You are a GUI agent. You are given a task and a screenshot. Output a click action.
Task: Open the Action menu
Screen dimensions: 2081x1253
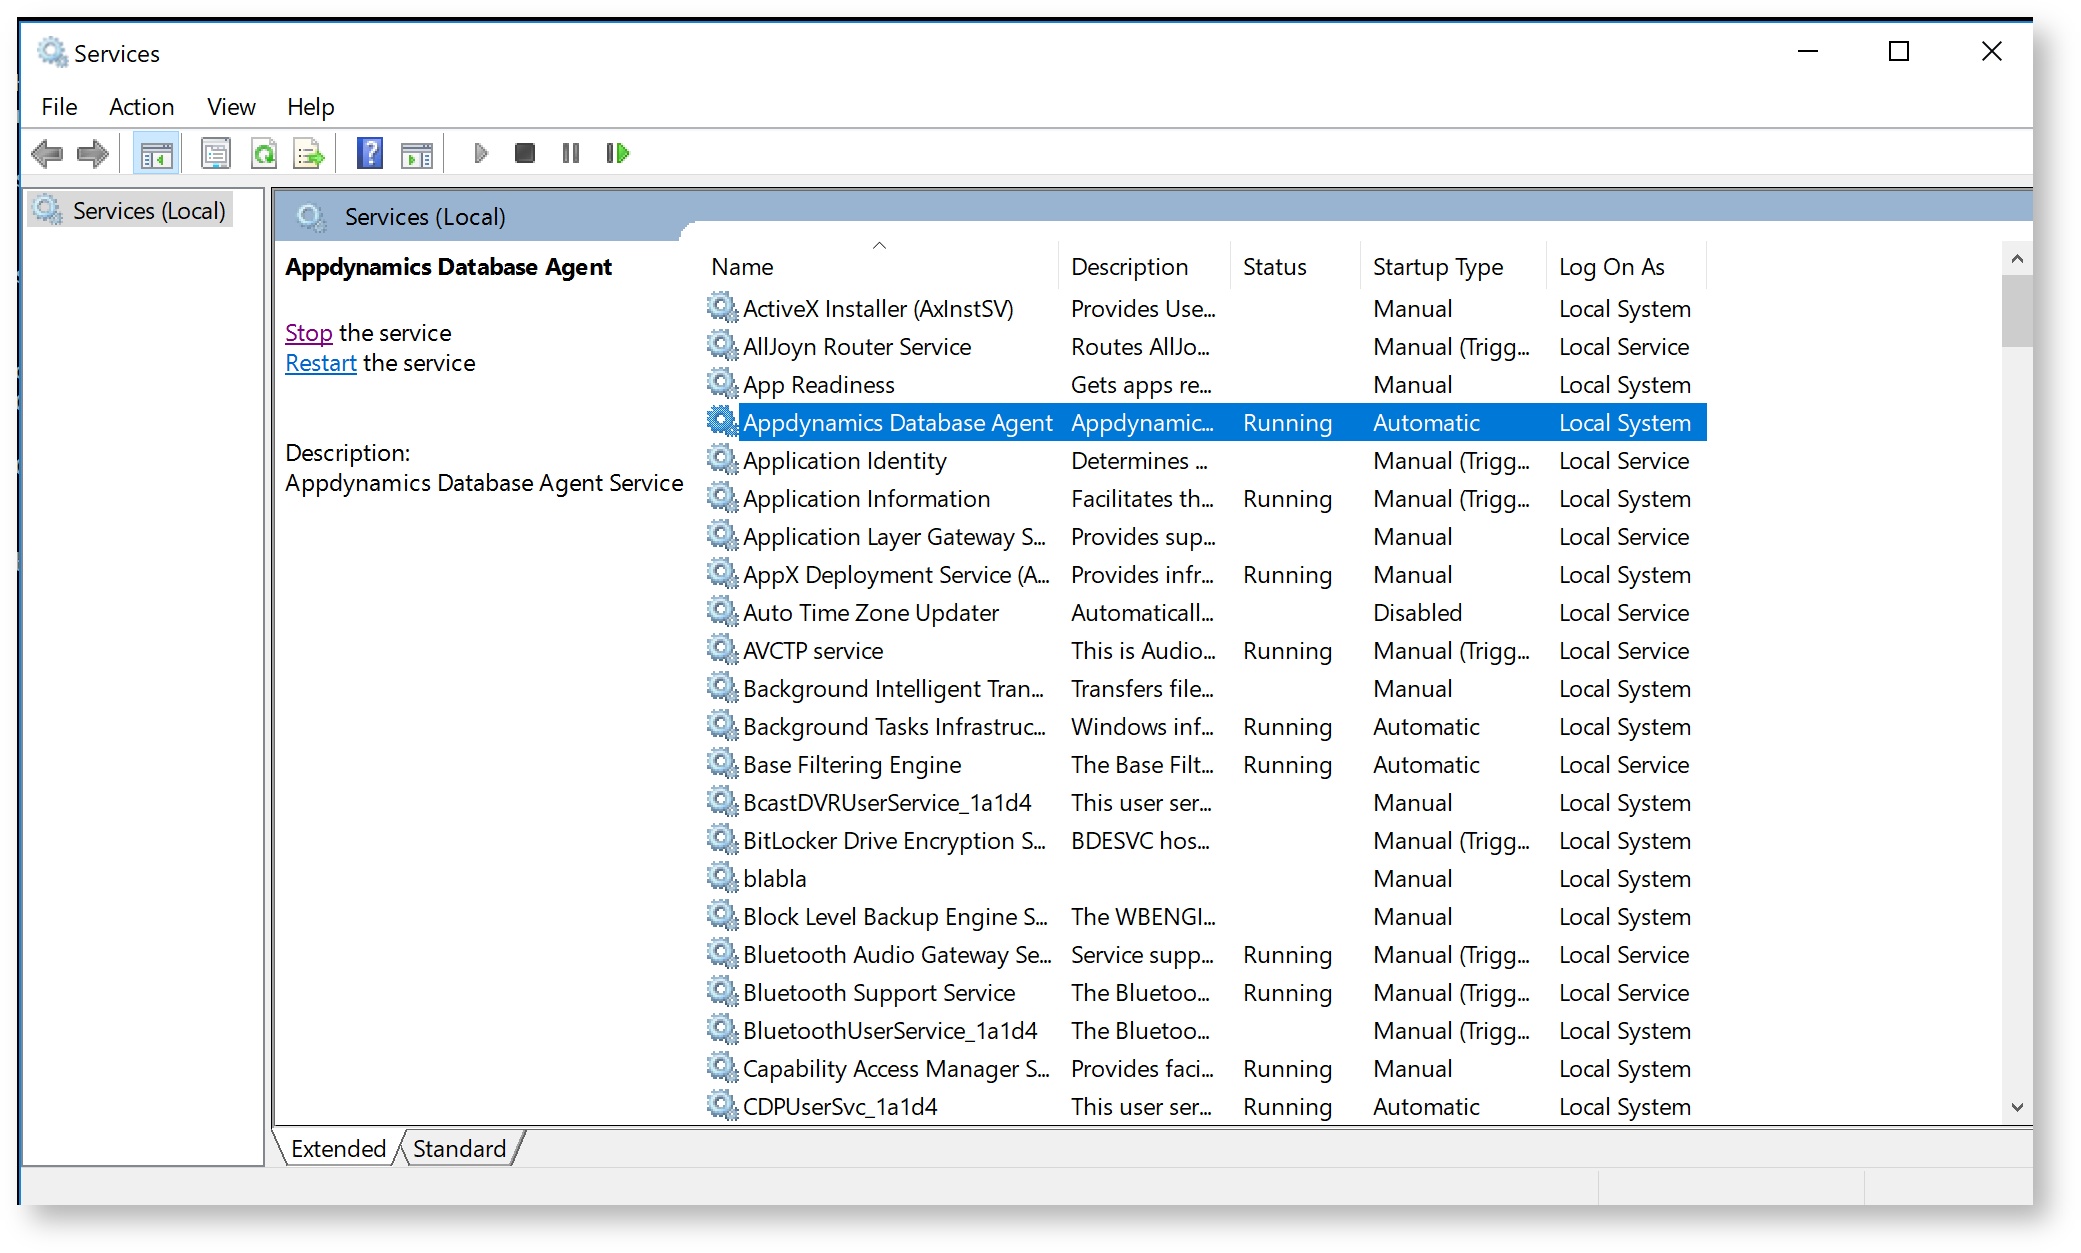coord(141,107)
